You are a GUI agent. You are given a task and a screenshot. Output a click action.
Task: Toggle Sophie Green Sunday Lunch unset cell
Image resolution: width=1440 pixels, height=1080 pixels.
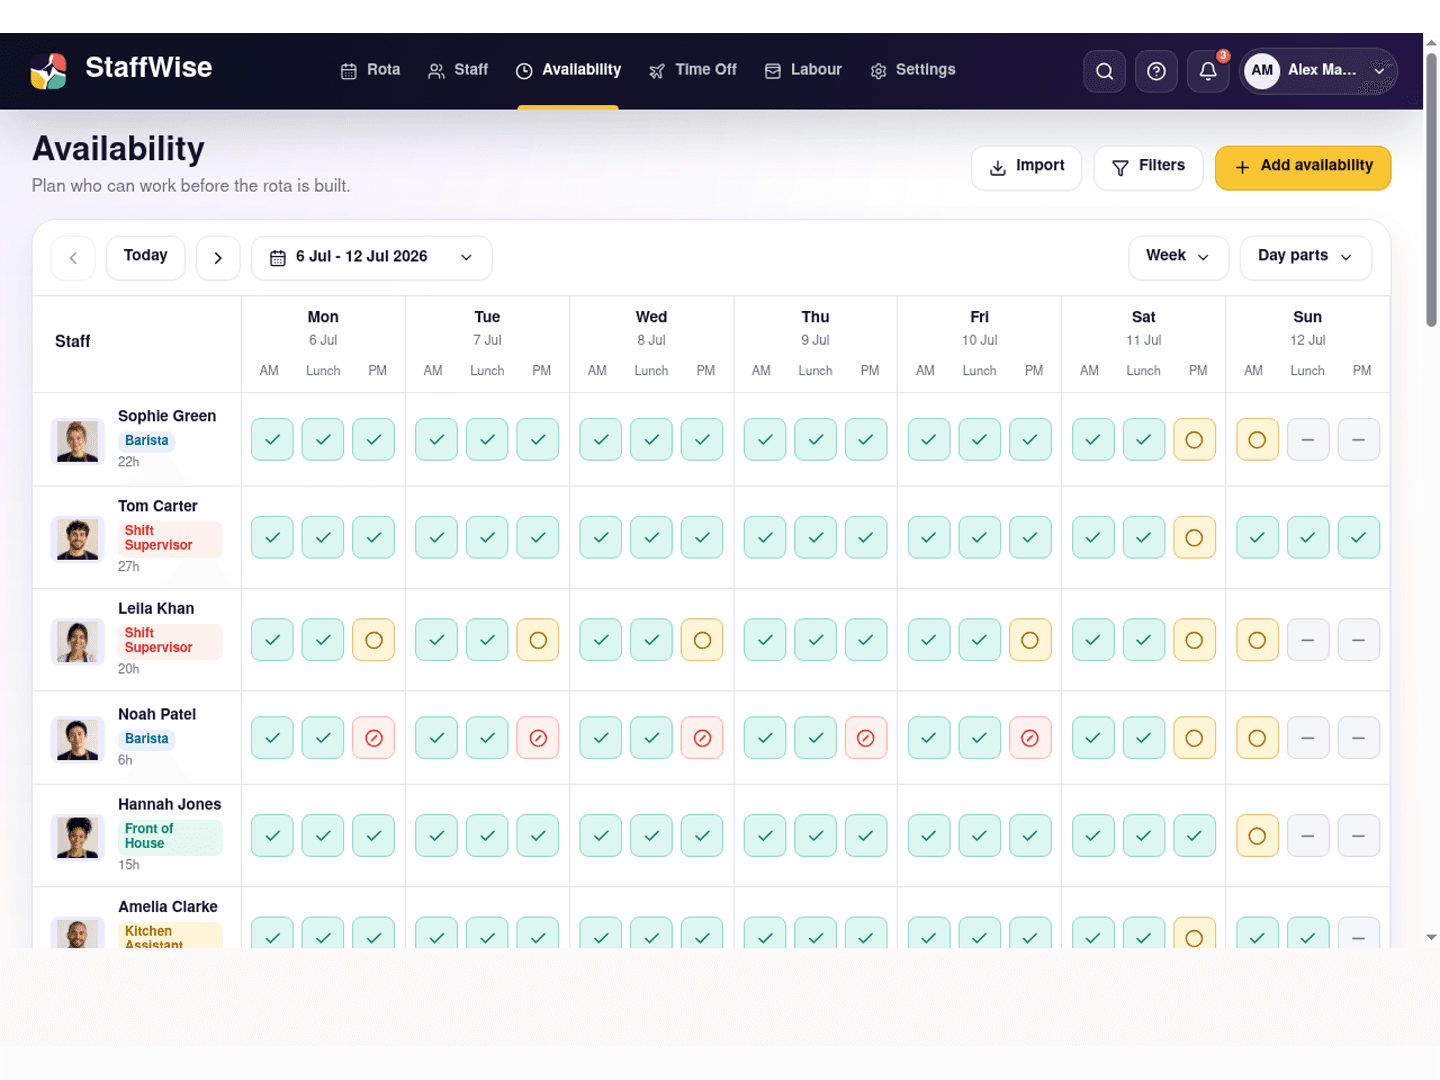click(1308, 439)
